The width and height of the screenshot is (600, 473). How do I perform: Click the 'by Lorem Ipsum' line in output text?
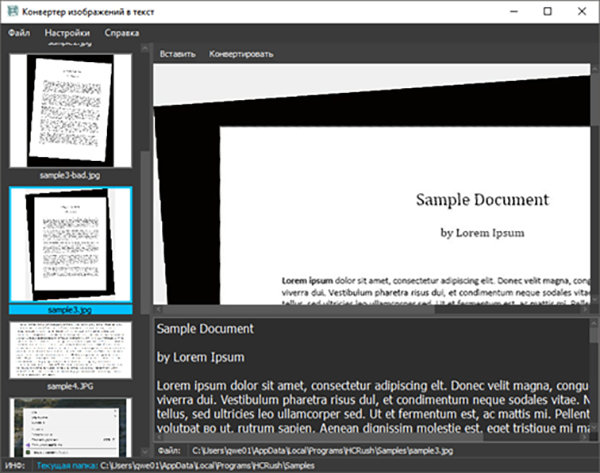click(201, 357)
